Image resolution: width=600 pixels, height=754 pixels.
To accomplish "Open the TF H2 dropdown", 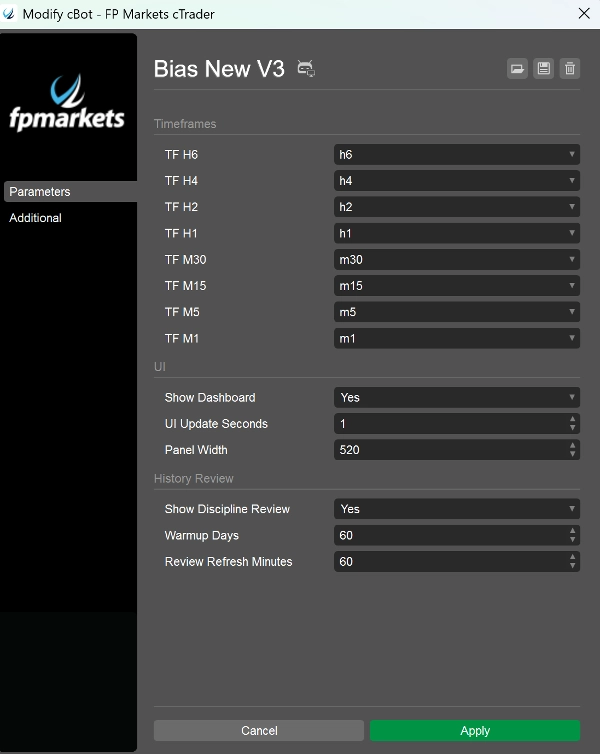I will coord(457,207).
